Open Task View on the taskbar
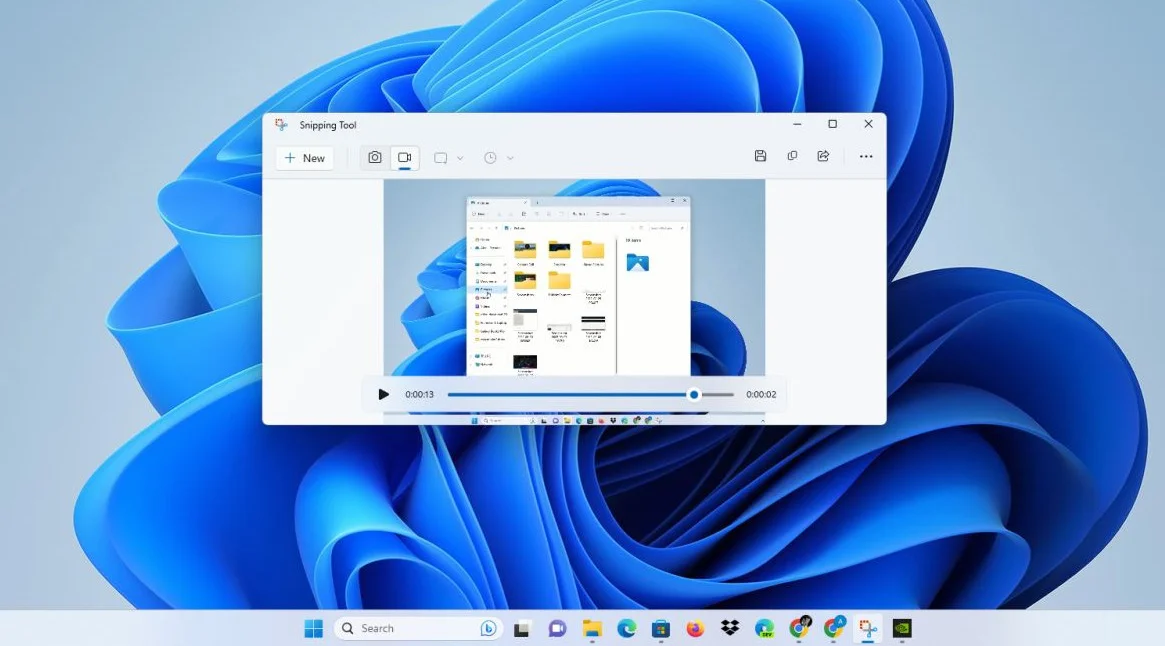 pyautogui.click(x=522, y=629)
